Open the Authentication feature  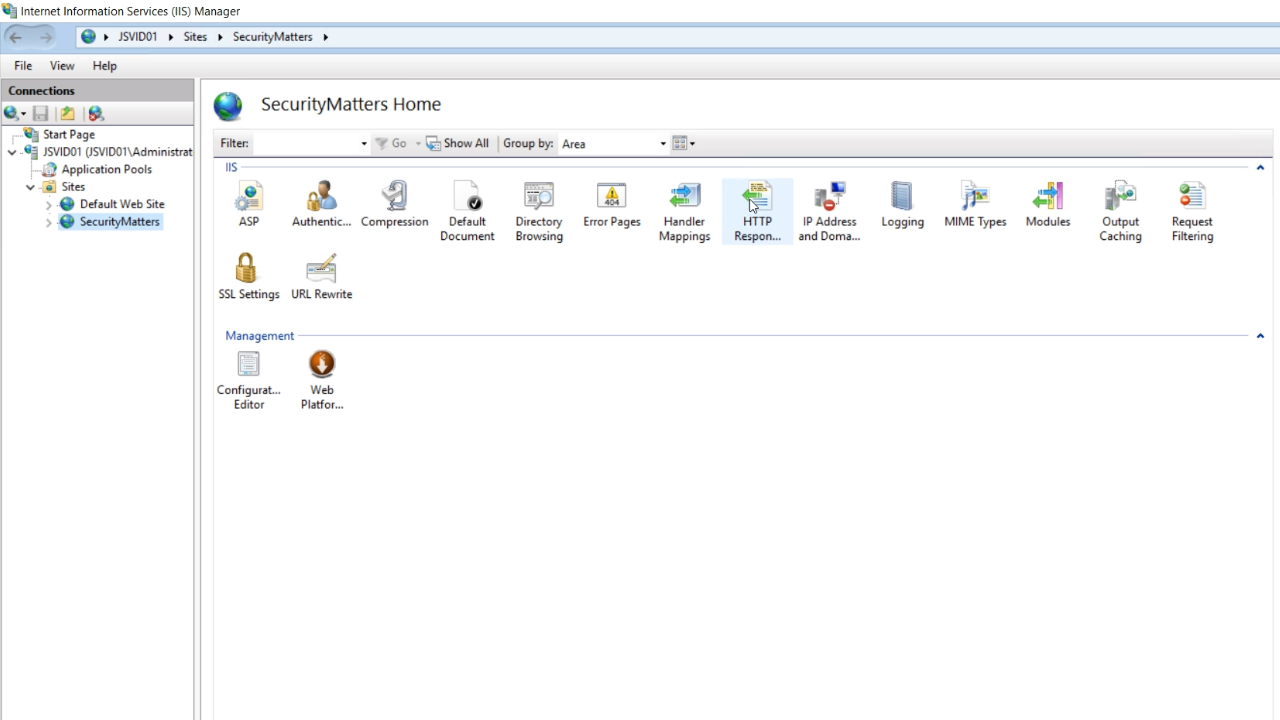[x=321, y=197]
